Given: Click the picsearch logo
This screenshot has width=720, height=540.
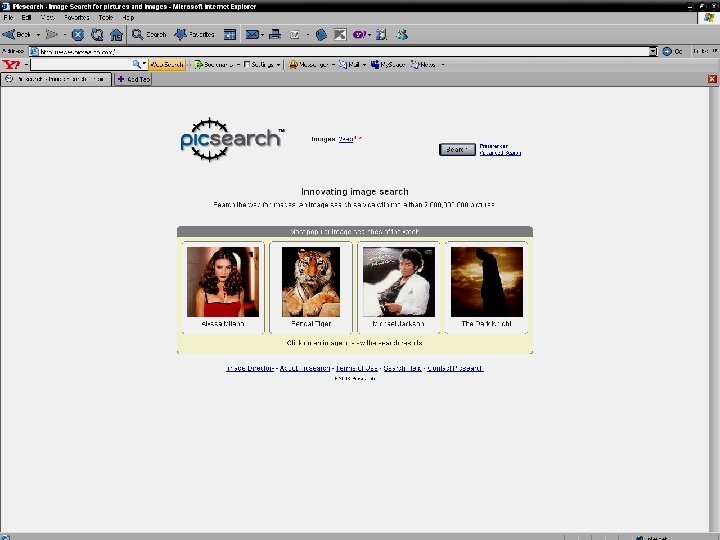Looking at the screenshot, I should pyautogui.click(x=231, y=139).
